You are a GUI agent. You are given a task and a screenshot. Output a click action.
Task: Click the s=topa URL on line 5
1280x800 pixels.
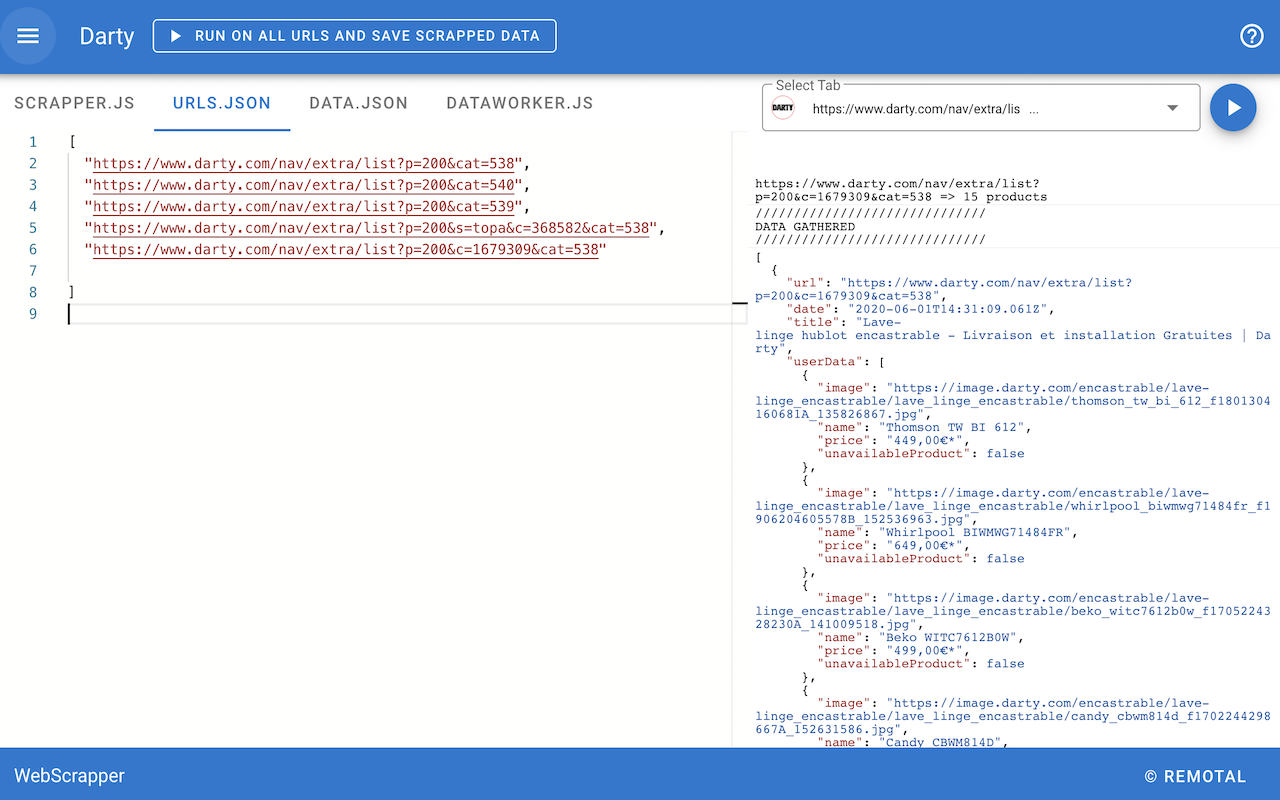click(x=373, y=228)
